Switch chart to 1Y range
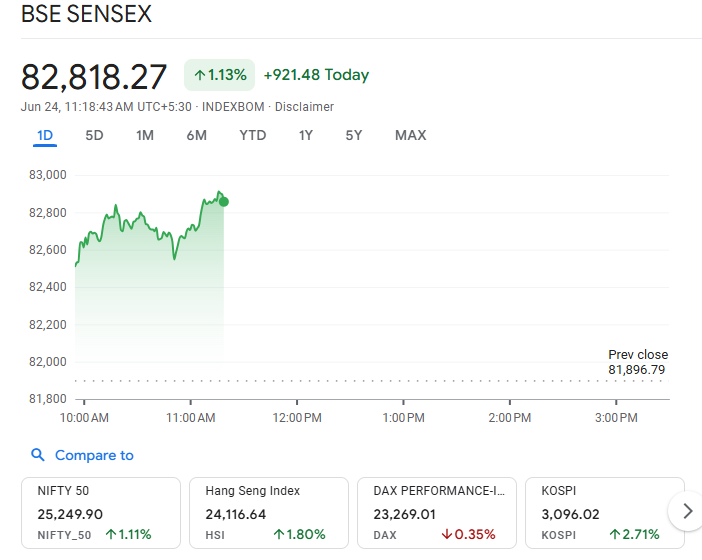The width and height of the screenshot is (702, 560). [305, 135]
